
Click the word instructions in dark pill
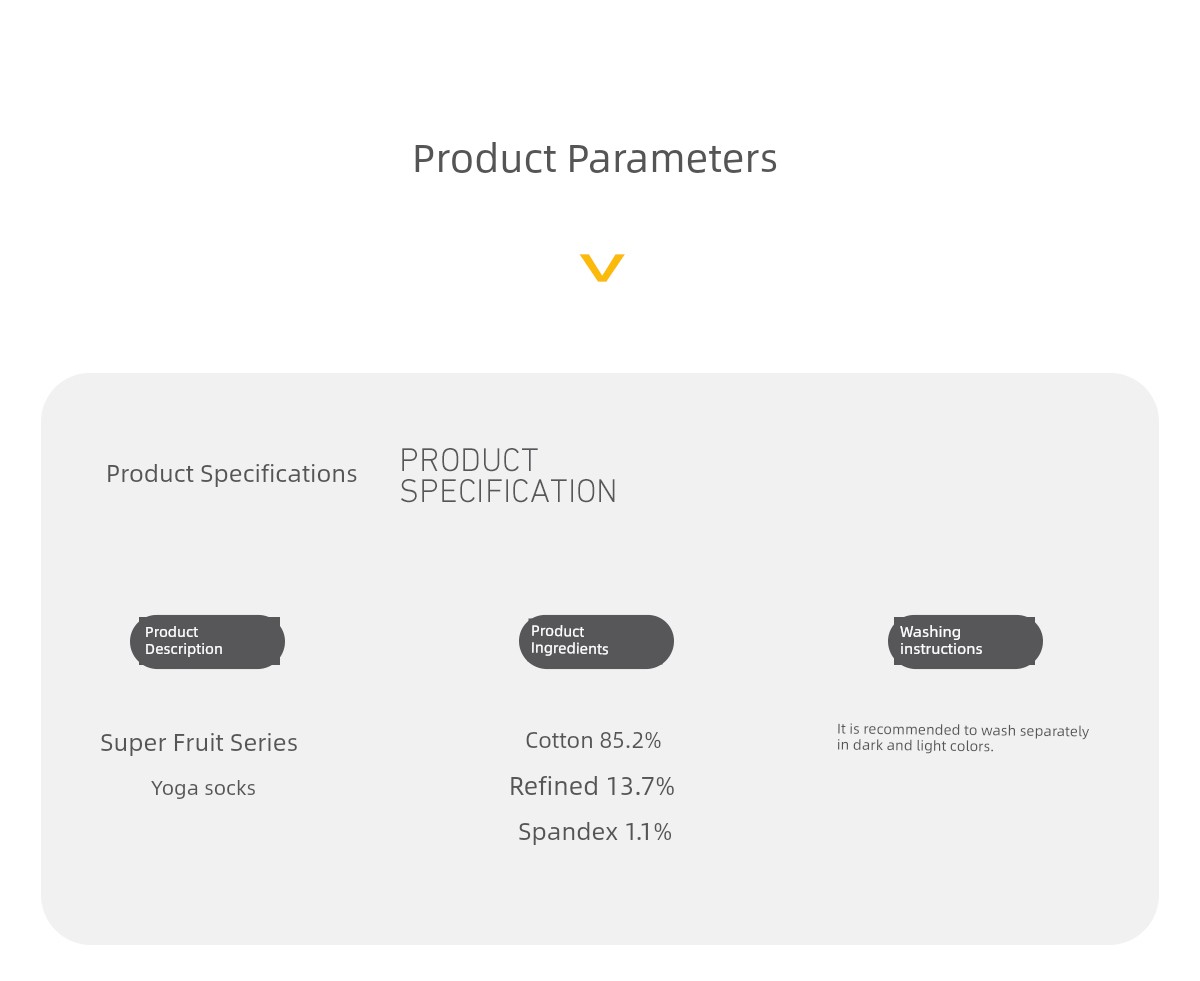[x=941, y=650]
